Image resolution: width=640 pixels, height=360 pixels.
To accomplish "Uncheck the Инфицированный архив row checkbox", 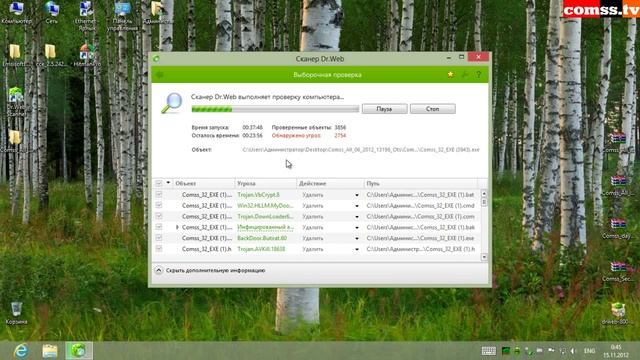I will pos(159,227).
